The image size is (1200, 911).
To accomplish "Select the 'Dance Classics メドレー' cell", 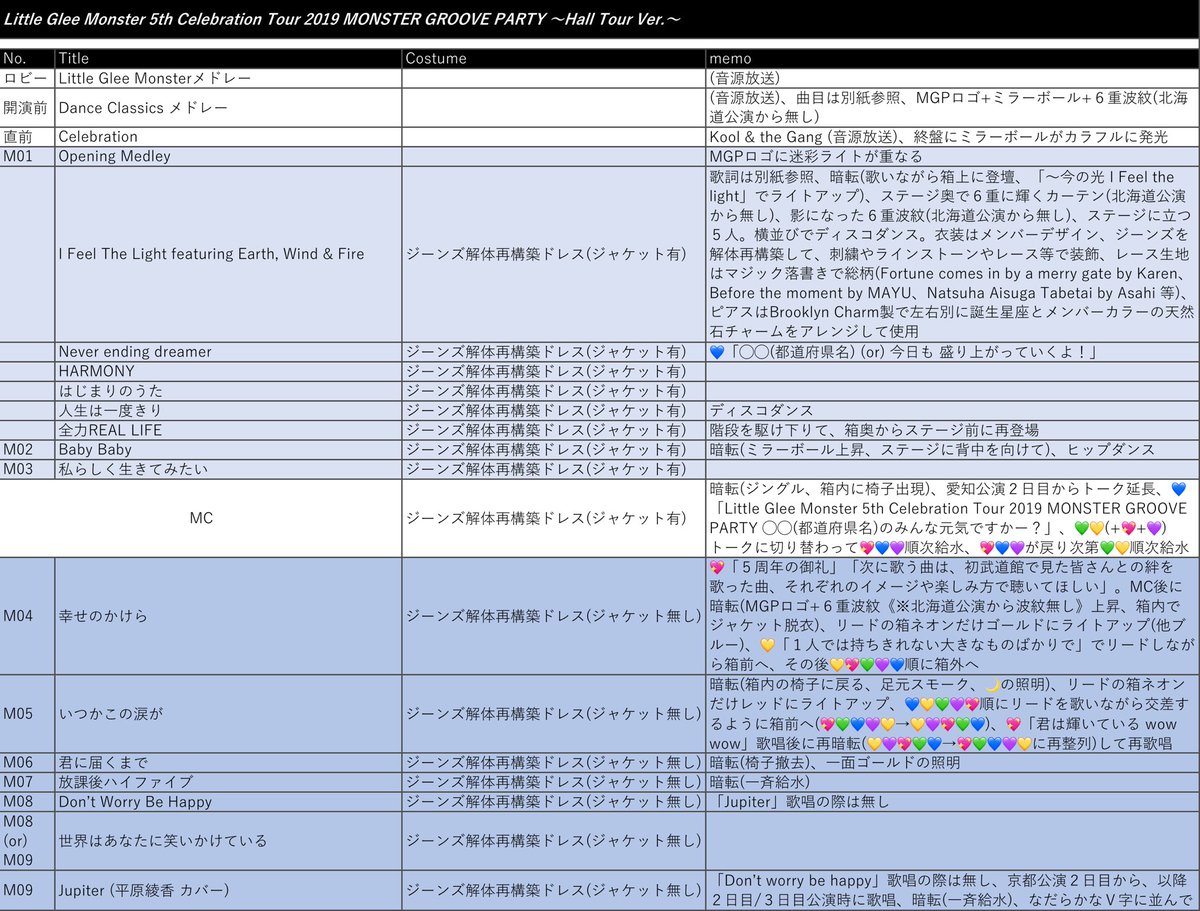I will pyautogui.click(x=229, y=107).
